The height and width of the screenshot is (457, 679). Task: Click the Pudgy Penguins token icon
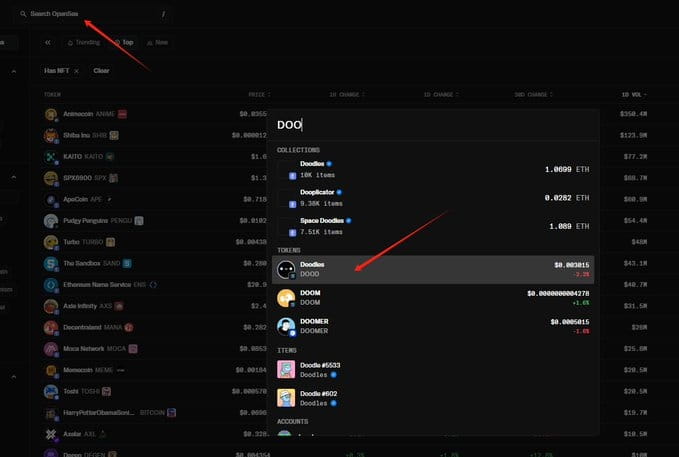[x=51, y=221]
